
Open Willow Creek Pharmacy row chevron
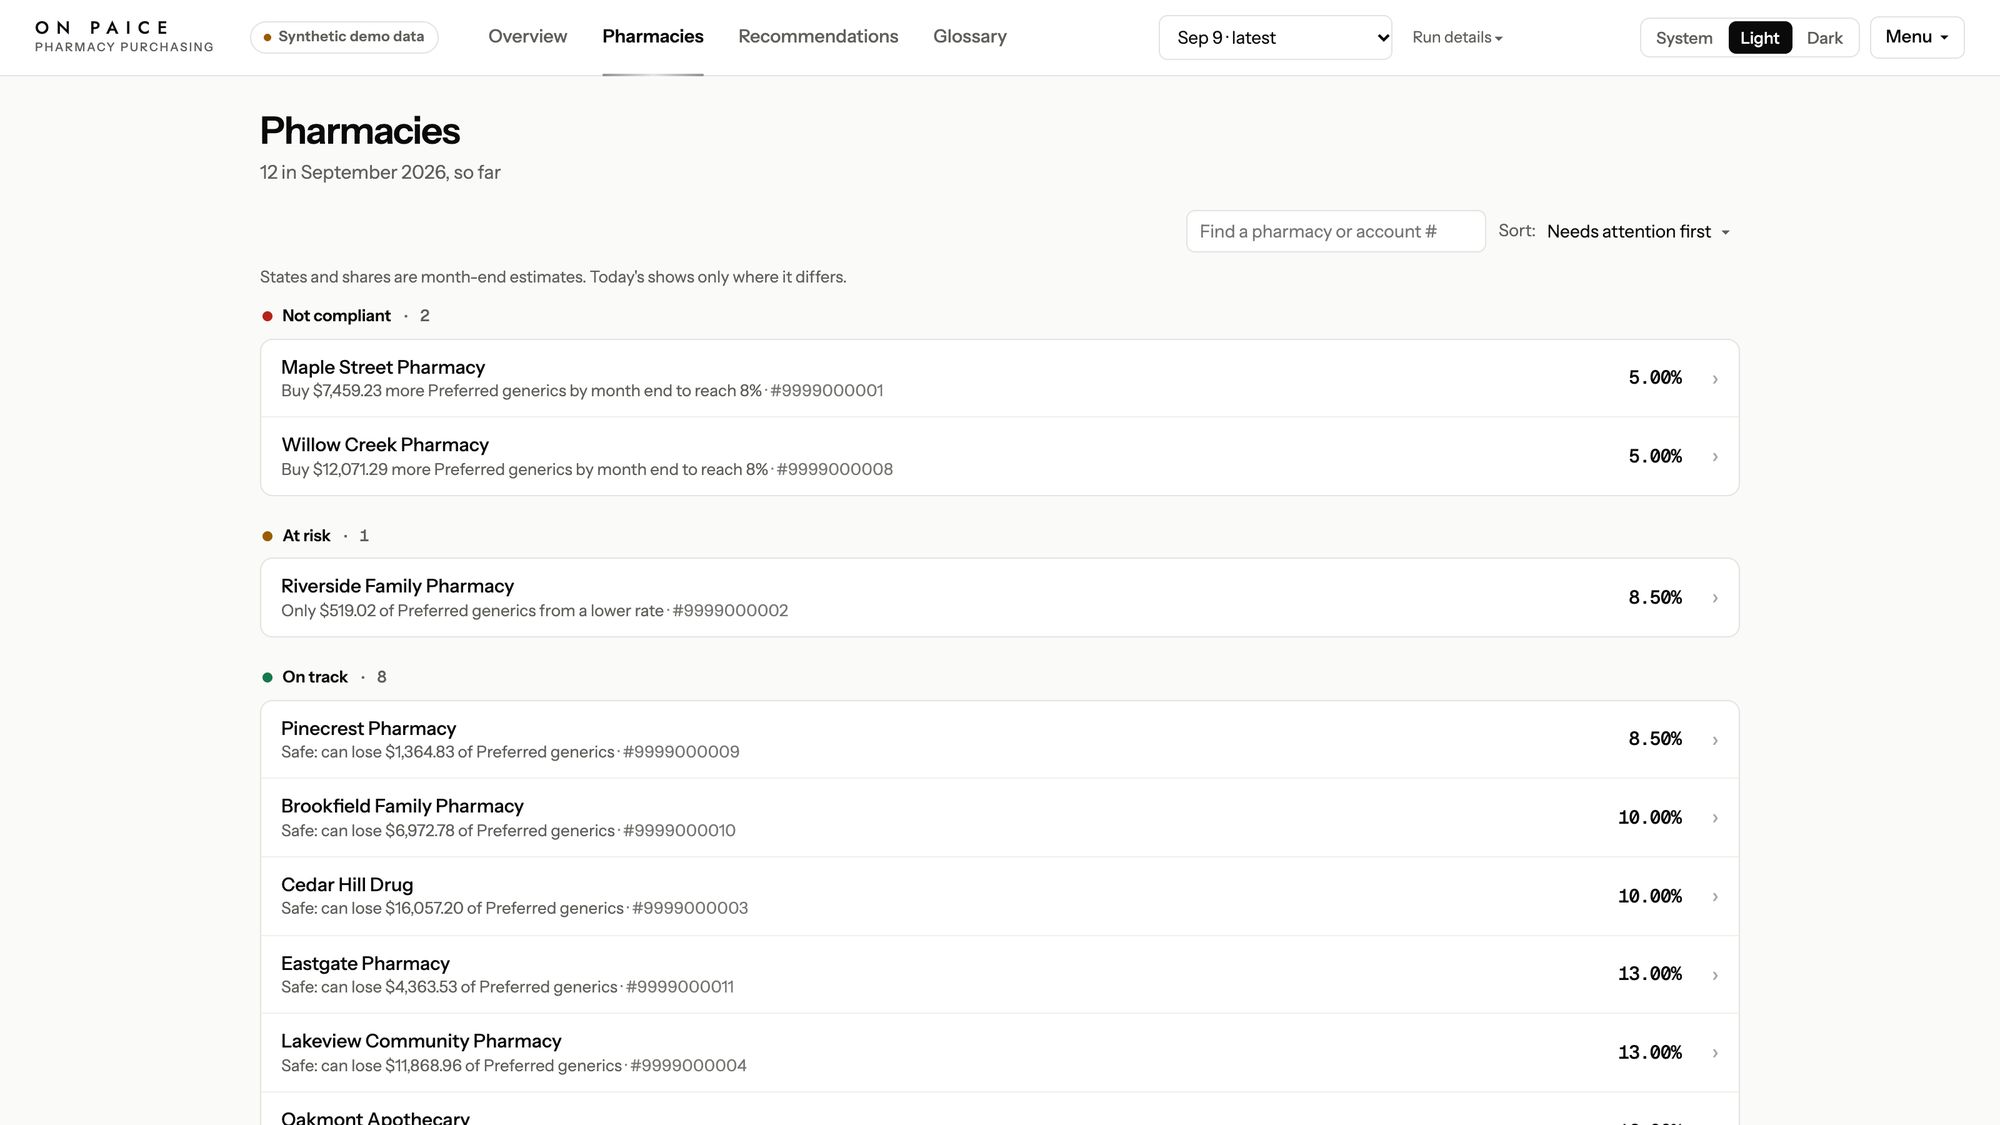(1715, 457)
